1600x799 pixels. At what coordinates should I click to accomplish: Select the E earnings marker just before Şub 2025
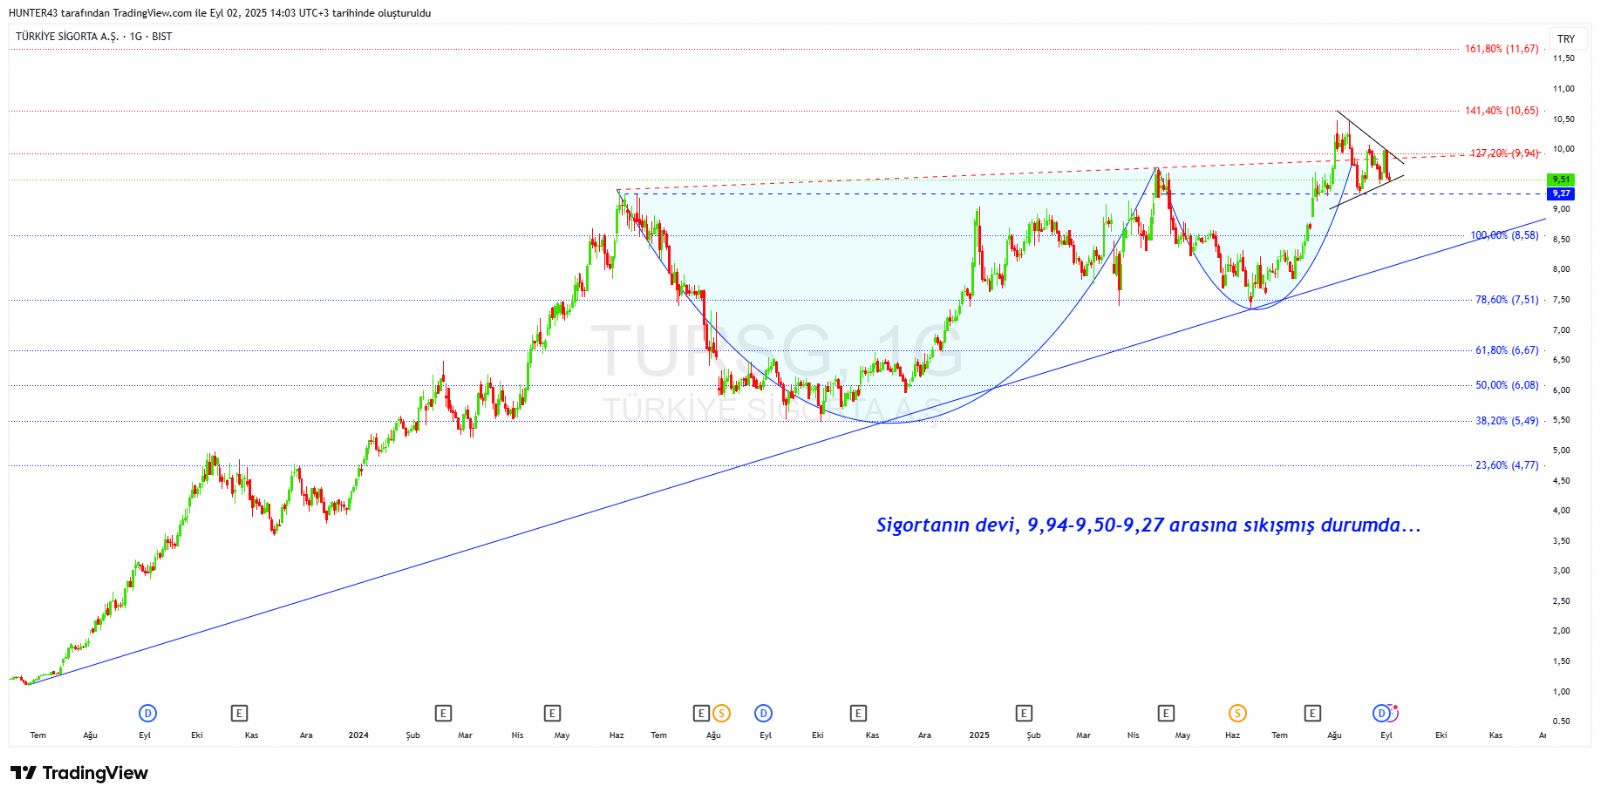click(x=1024, y=713)
